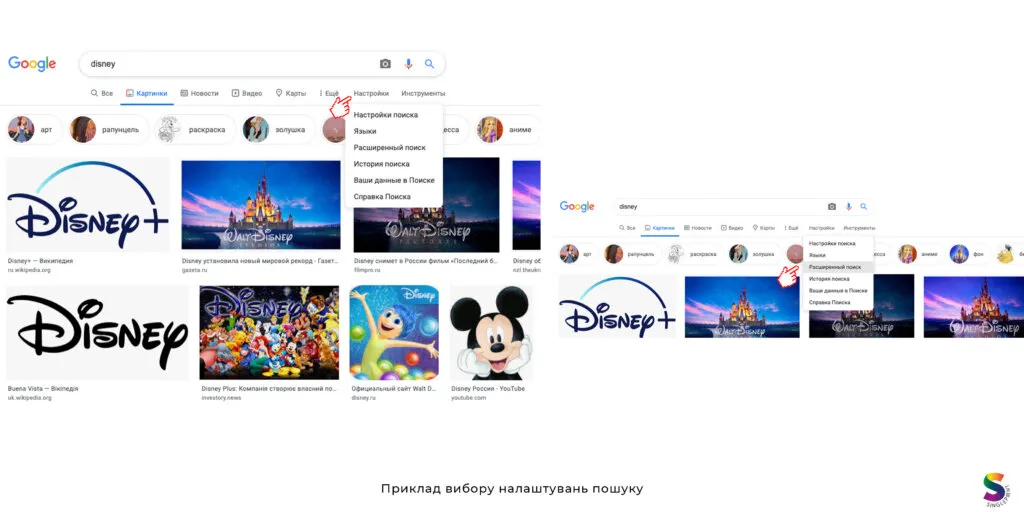Open Карты tab in left screenshot
Viewport: 1024px width, 512px height.
tap(291, 93)
